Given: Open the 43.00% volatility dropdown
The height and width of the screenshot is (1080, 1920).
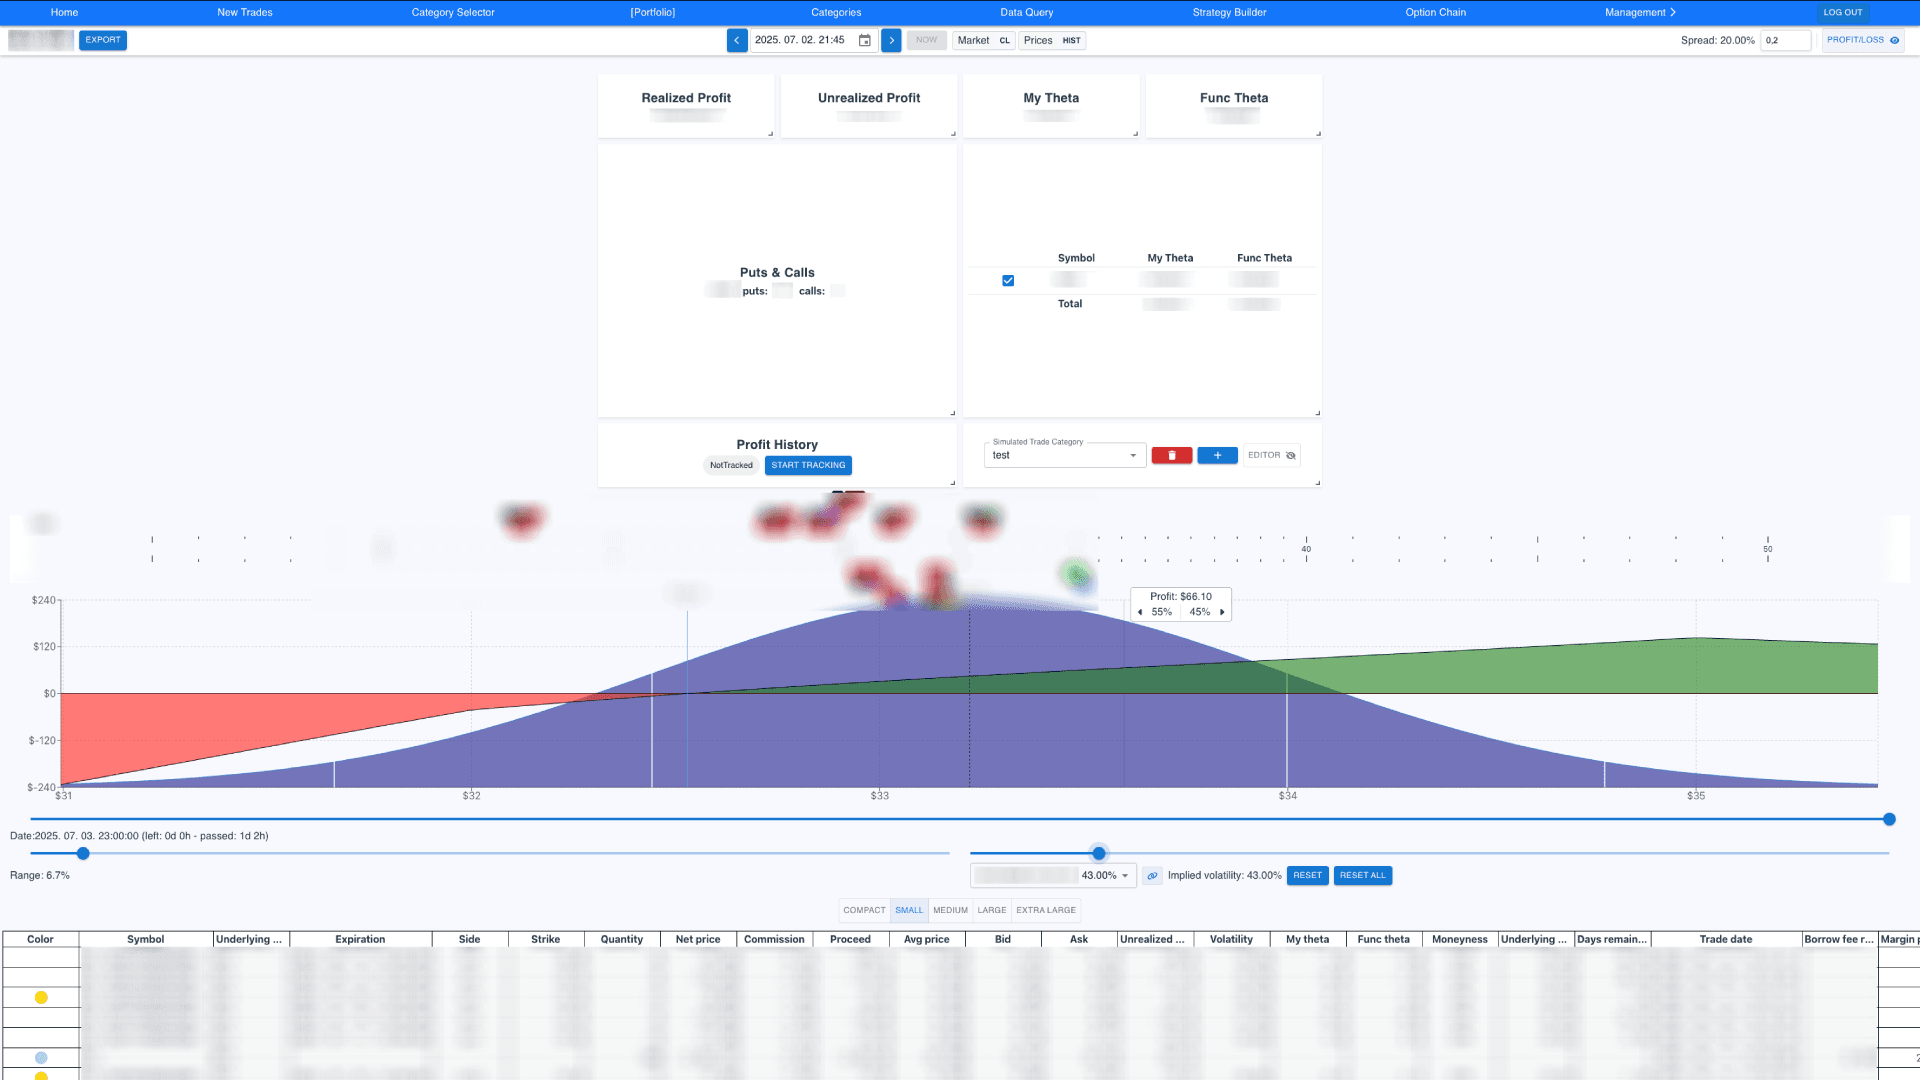Looking at the screenshot, I should pyautogui.click(x=1053, y=876).
